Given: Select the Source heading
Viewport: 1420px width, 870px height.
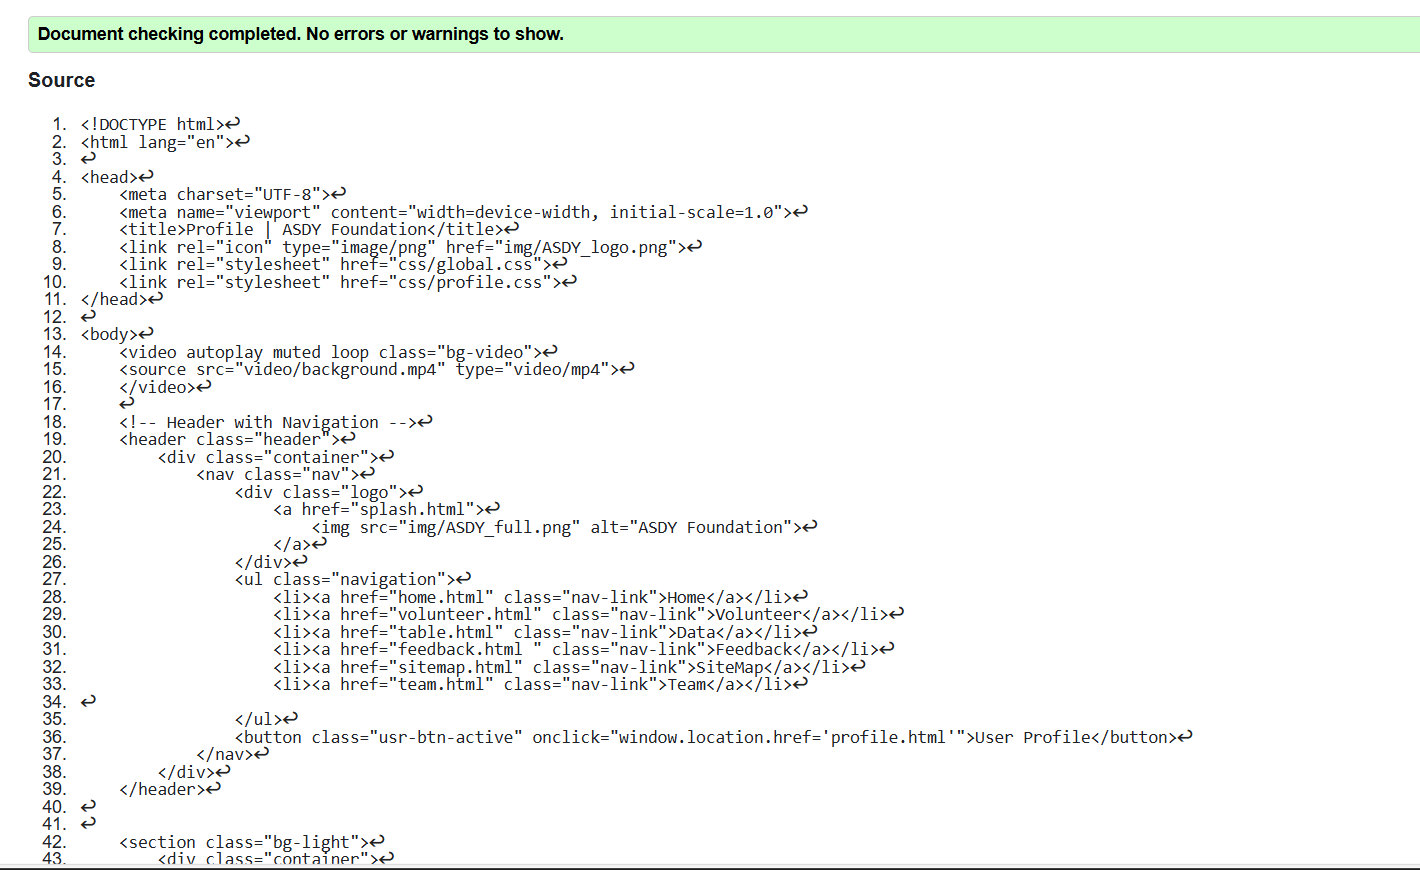Looking at the screenshot, I should click(x=61, y=80).
